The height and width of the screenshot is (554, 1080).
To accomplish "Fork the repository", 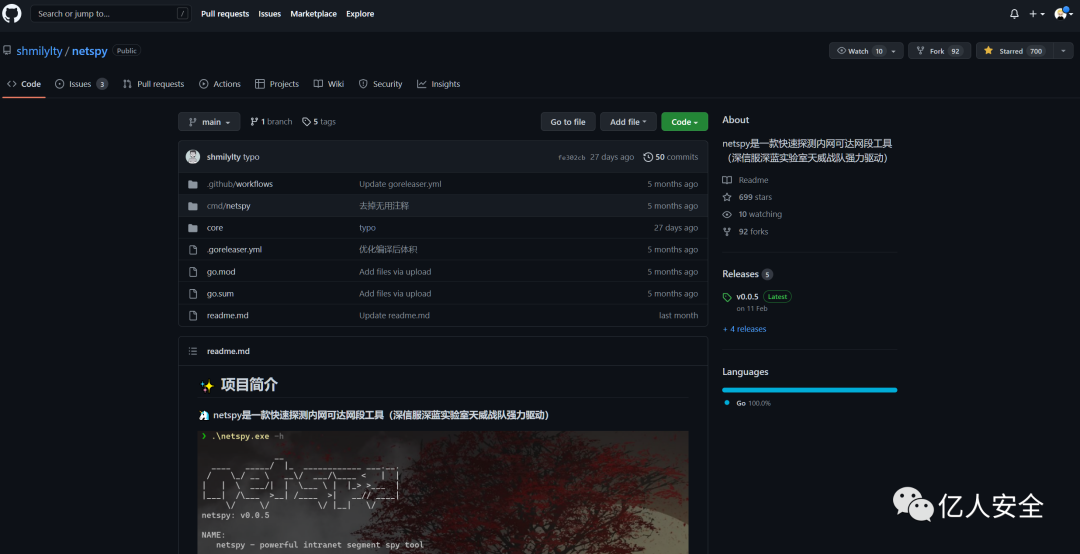I will [939, 51].
